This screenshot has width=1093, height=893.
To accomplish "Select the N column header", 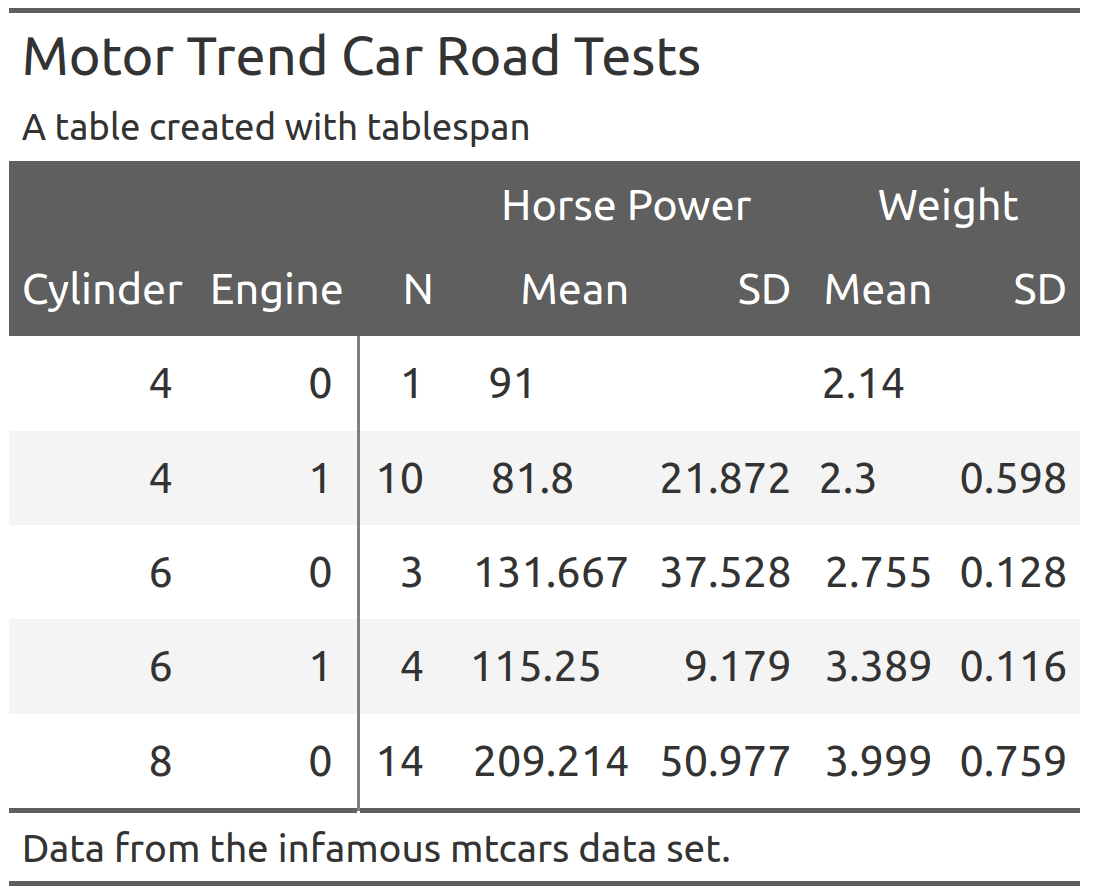I will click(418, 290).
